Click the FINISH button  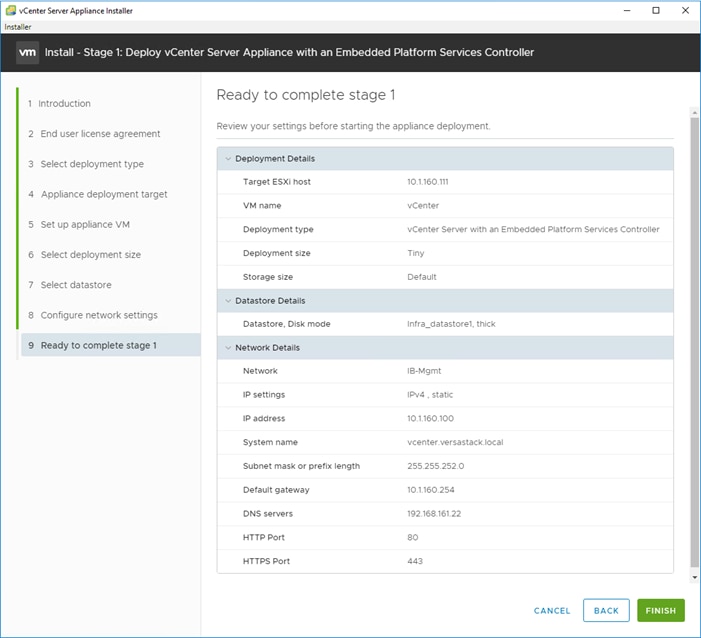(x=661, y=611)
